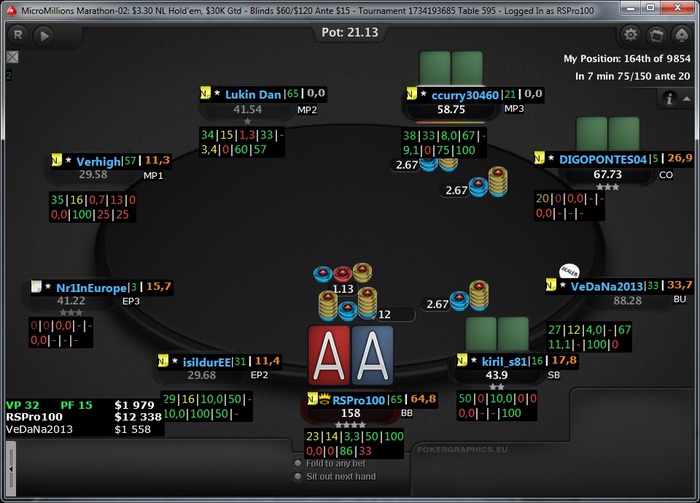Open table settings via the gear icon

click(630, 34)
